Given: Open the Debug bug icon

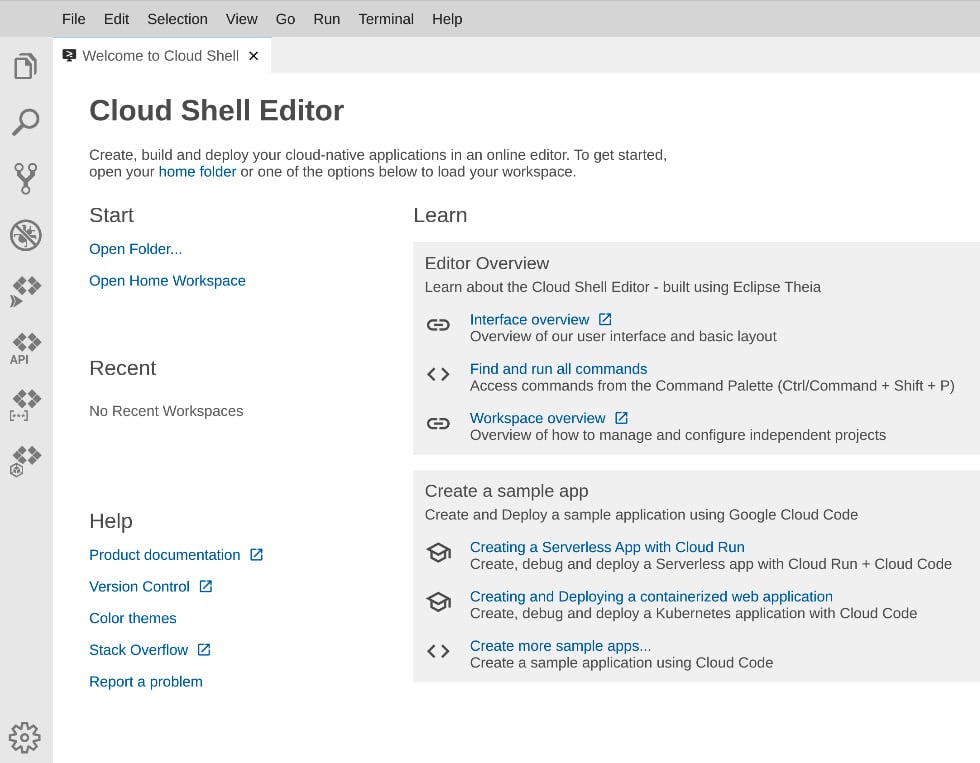Looking at the screenshot, I should pos(26,235).
